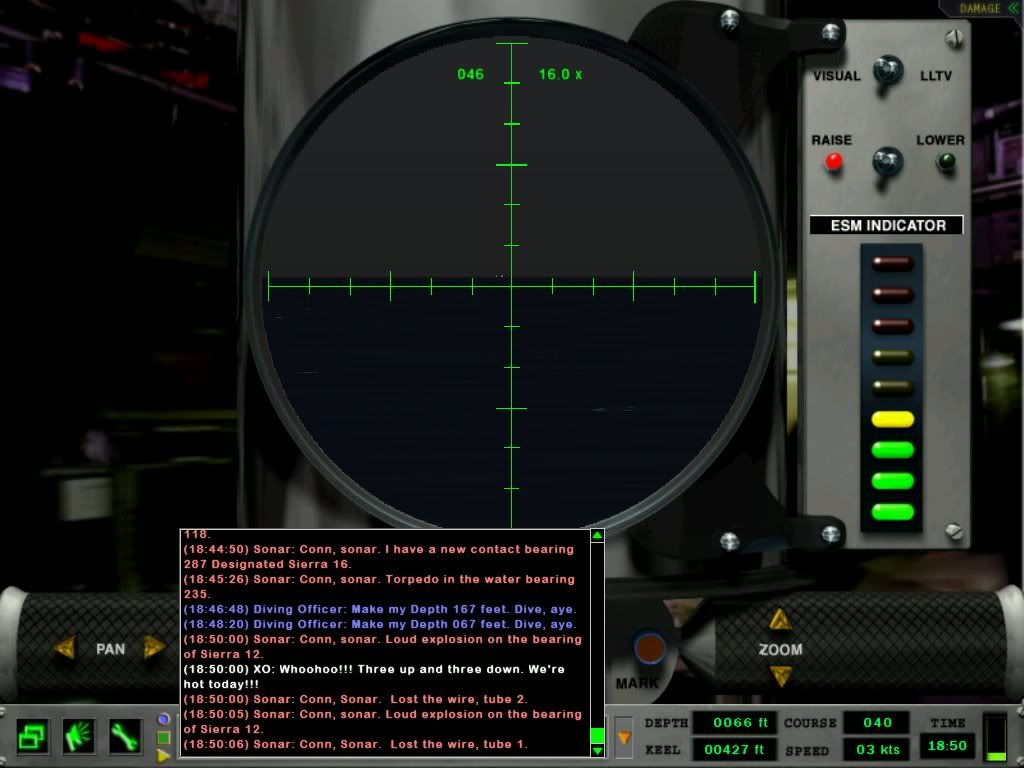1024x768 pixels.
Task: Click the blue round message filter button
Action: tap(164, 719)
